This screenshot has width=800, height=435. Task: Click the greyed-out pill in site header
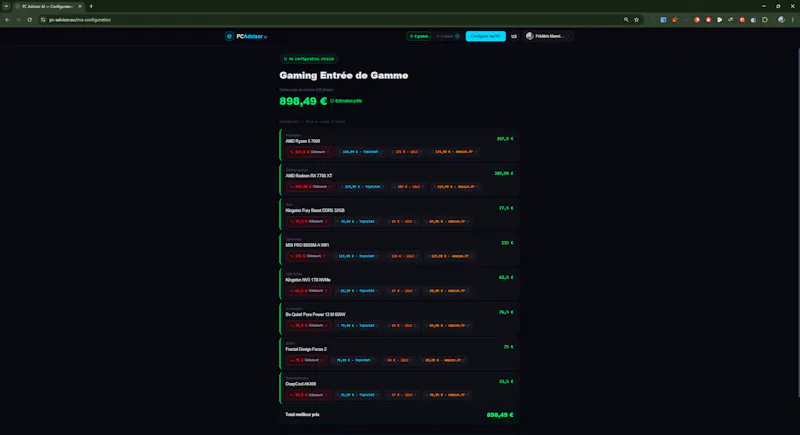[x=447, y=36]
